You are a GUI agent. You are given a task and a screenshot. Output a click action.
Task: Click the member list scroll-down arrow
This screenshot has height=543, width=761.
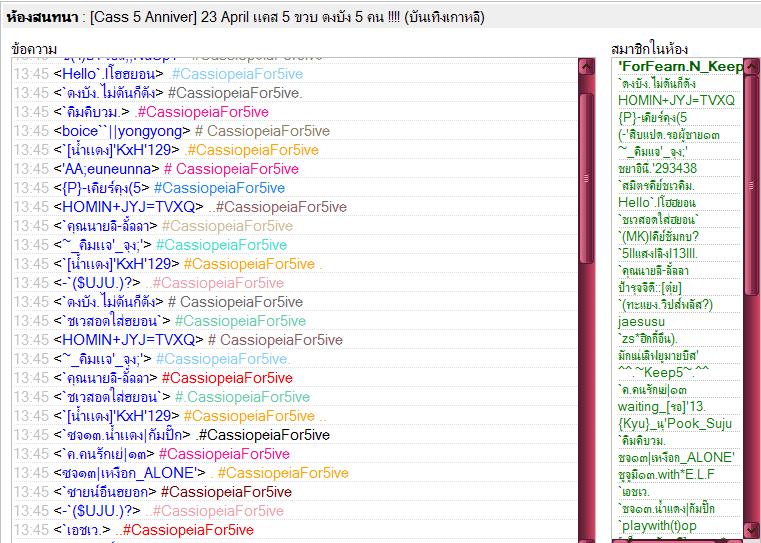point(751,529)
